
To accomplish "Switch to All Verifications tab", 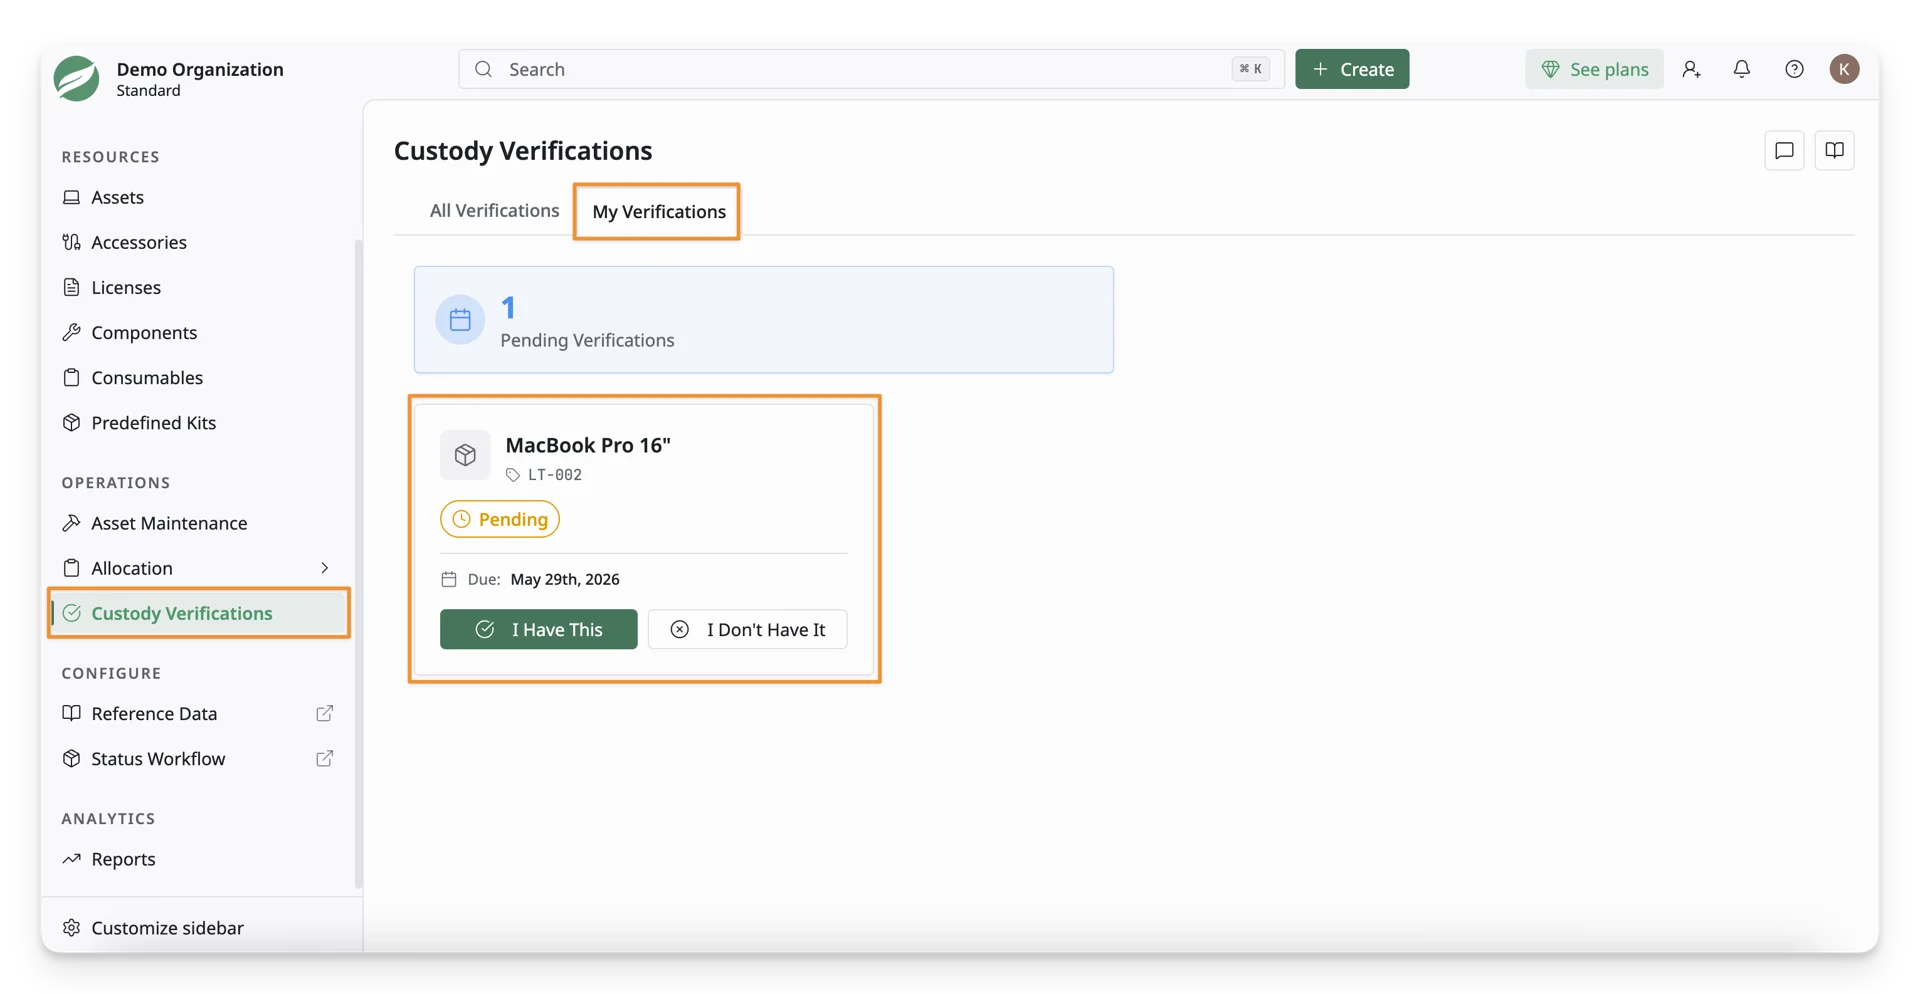I will point(494,211).
